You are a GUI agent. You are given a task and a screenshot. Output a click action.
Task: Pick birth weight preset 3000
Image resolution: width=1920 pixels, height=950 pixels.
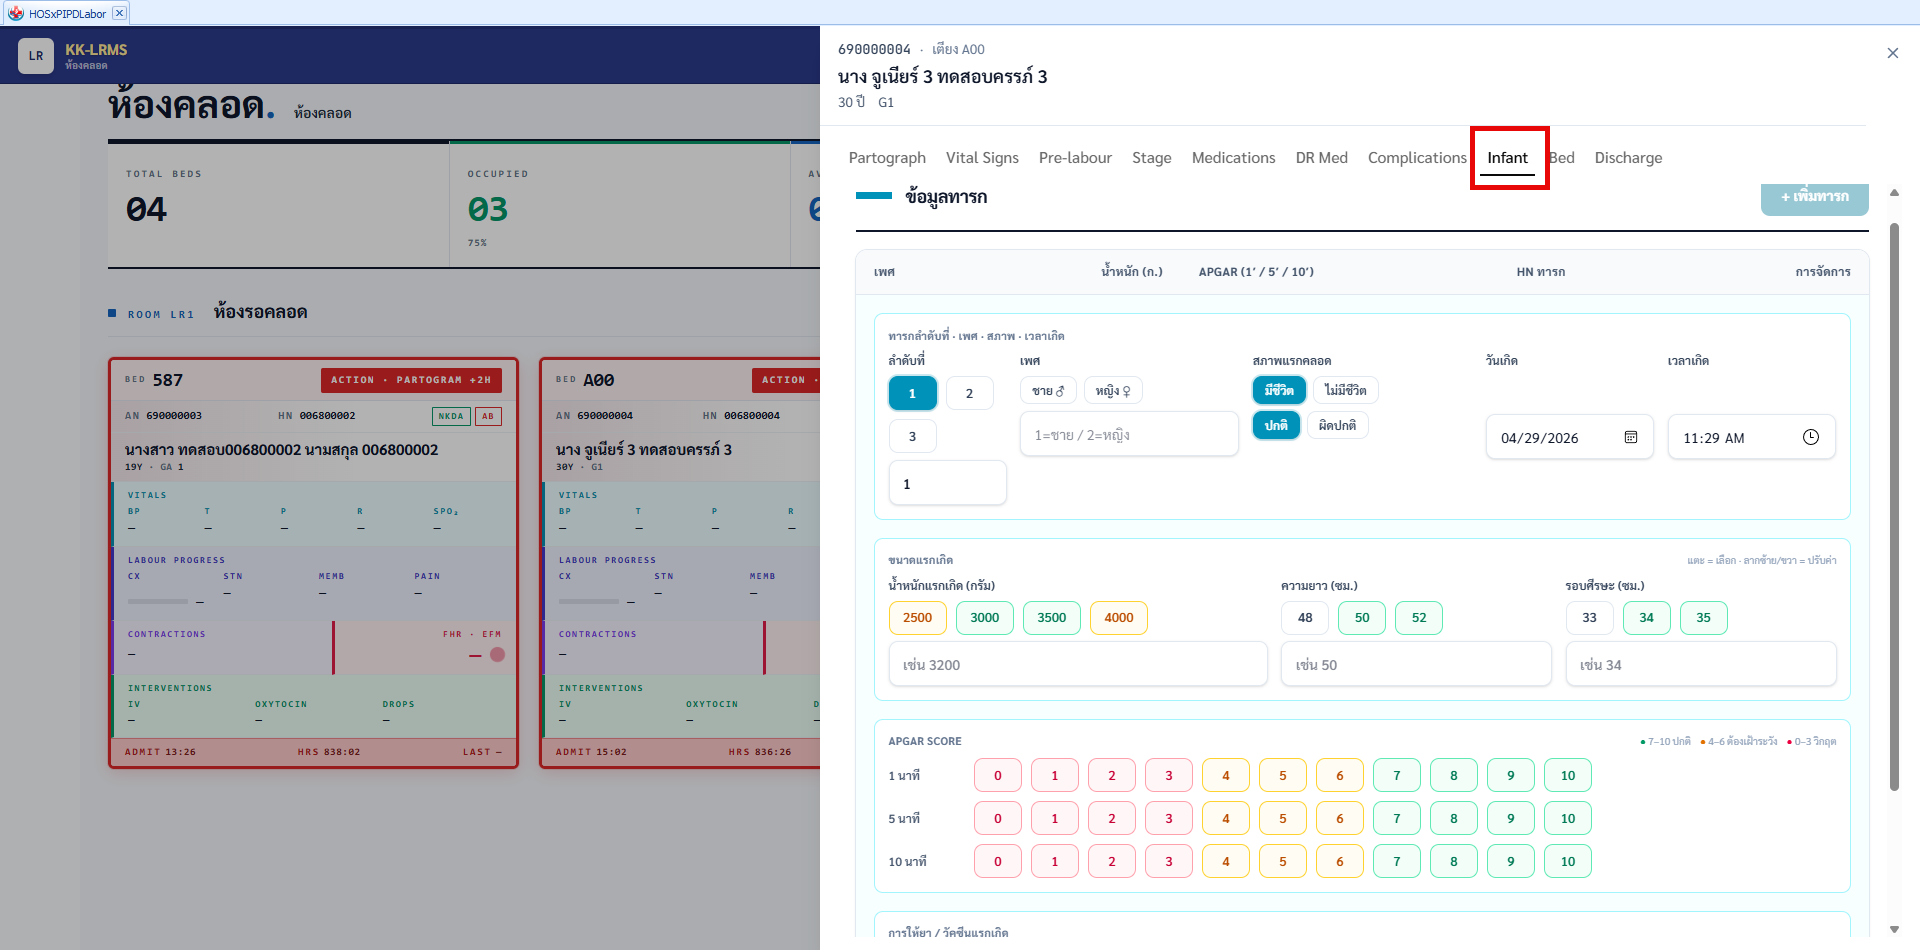pos(984,618)
